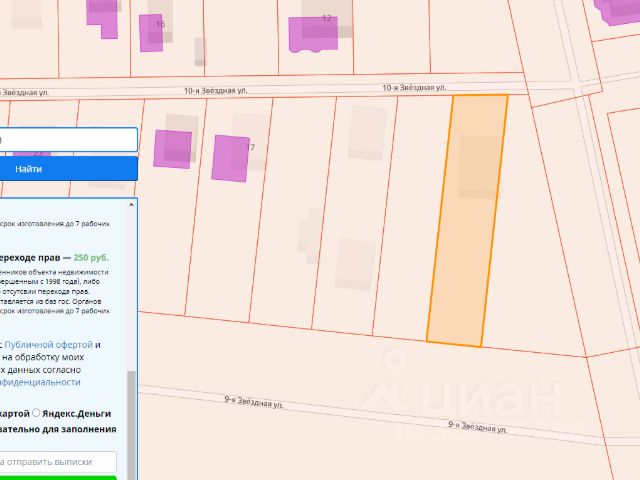This screenshot has height=480, width=640.
Task: Select the orange highlighted land plot
Action: (467, 220)
